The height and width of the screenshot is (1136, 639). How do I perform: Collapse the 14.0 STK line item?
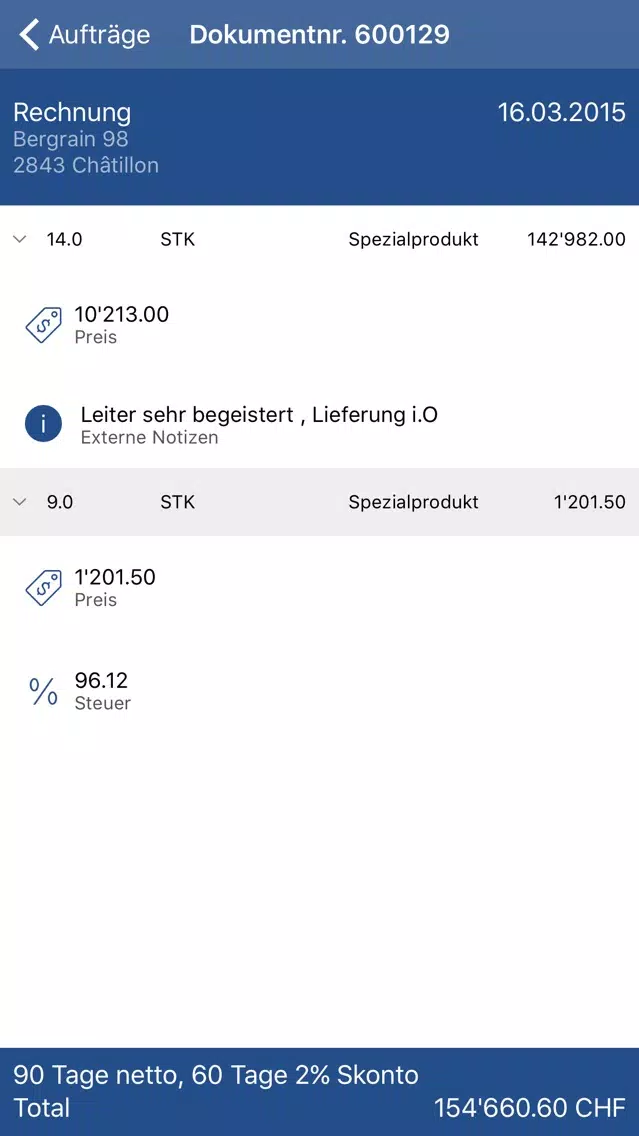pos(20,240)
